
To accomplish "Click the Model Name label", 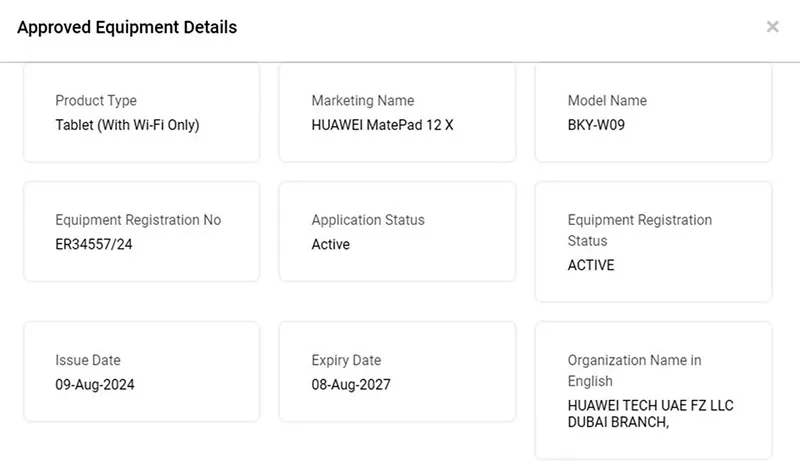I will pyautogui.click(x=607, y=101).
